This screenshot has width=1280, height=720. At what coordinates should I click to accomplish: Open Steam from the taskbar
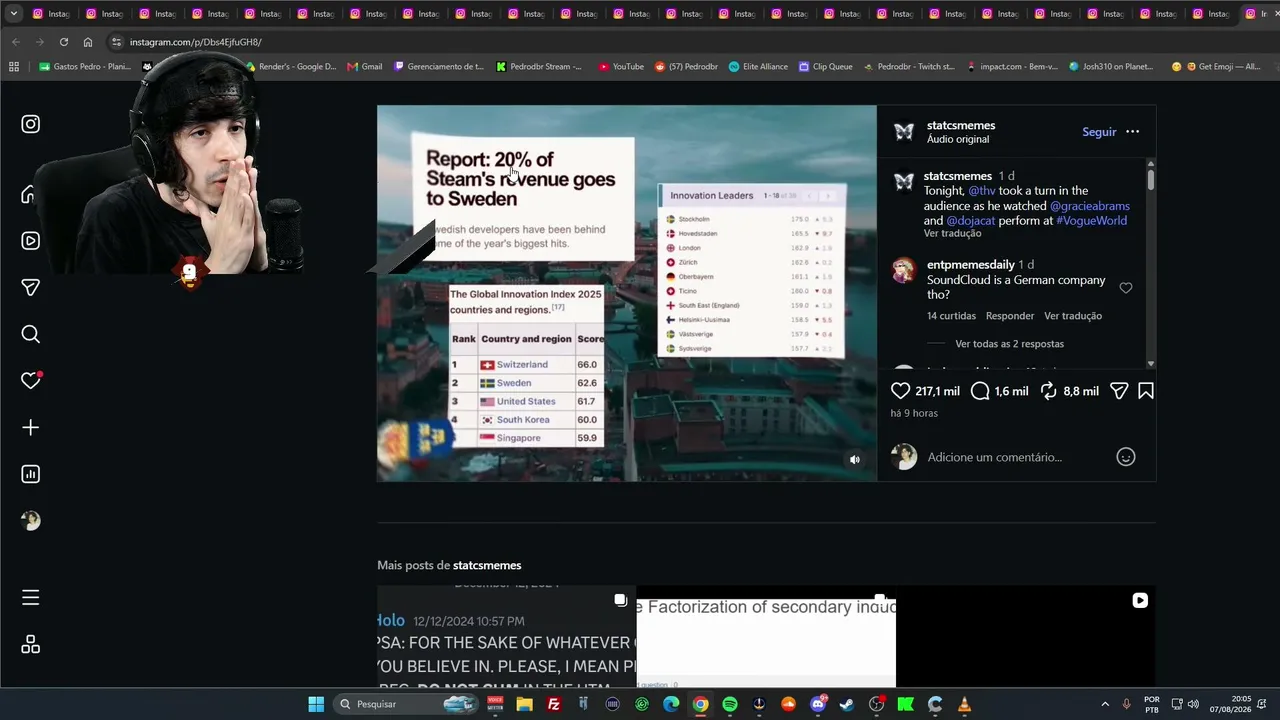coord(847,704)
